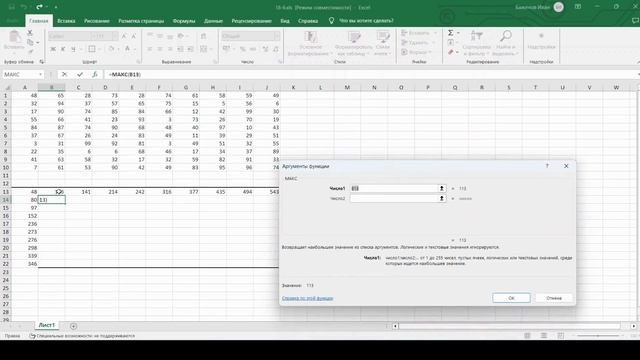The width and height of the screenshot is (640, 360).
Task: Switch to the Формулы ribbon tab
Action: (184, 20)
